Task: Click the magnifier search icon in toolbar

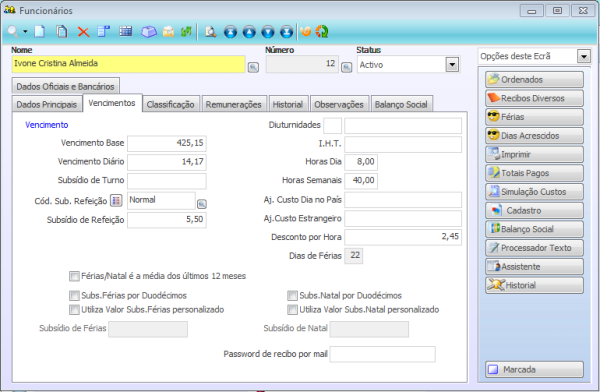Action: pyautogui.click(x=13, y=31)
